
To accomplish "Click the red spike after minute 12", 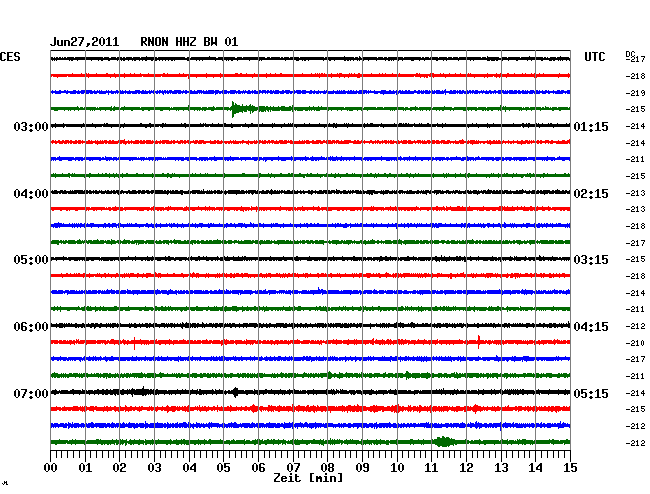I will click(479, 342).
